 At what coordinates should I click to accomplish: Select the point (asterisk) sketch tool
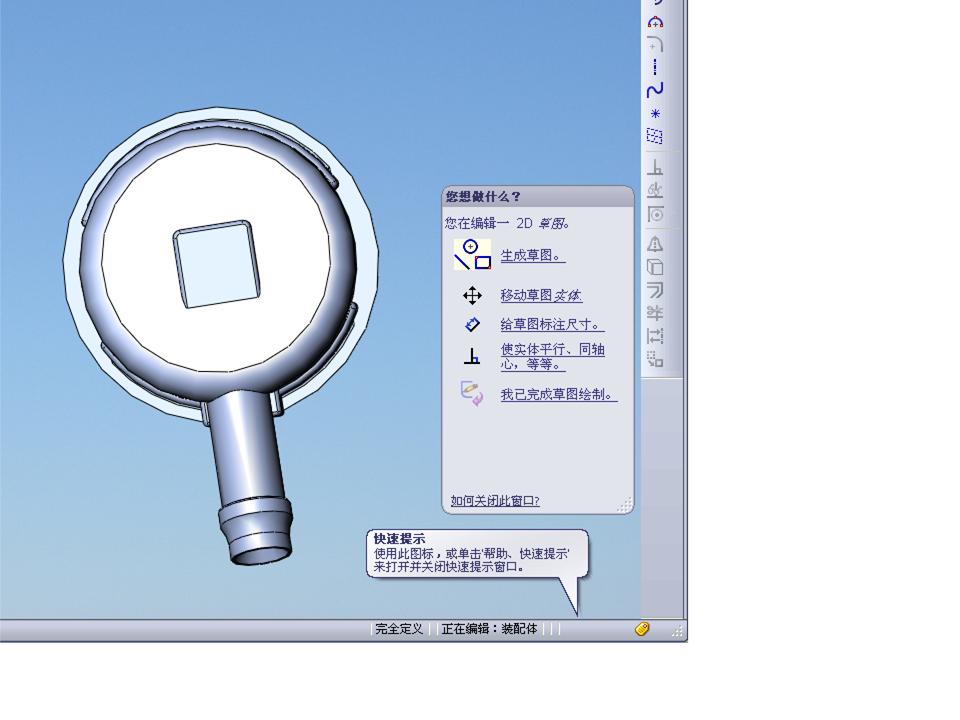point(655,113)
